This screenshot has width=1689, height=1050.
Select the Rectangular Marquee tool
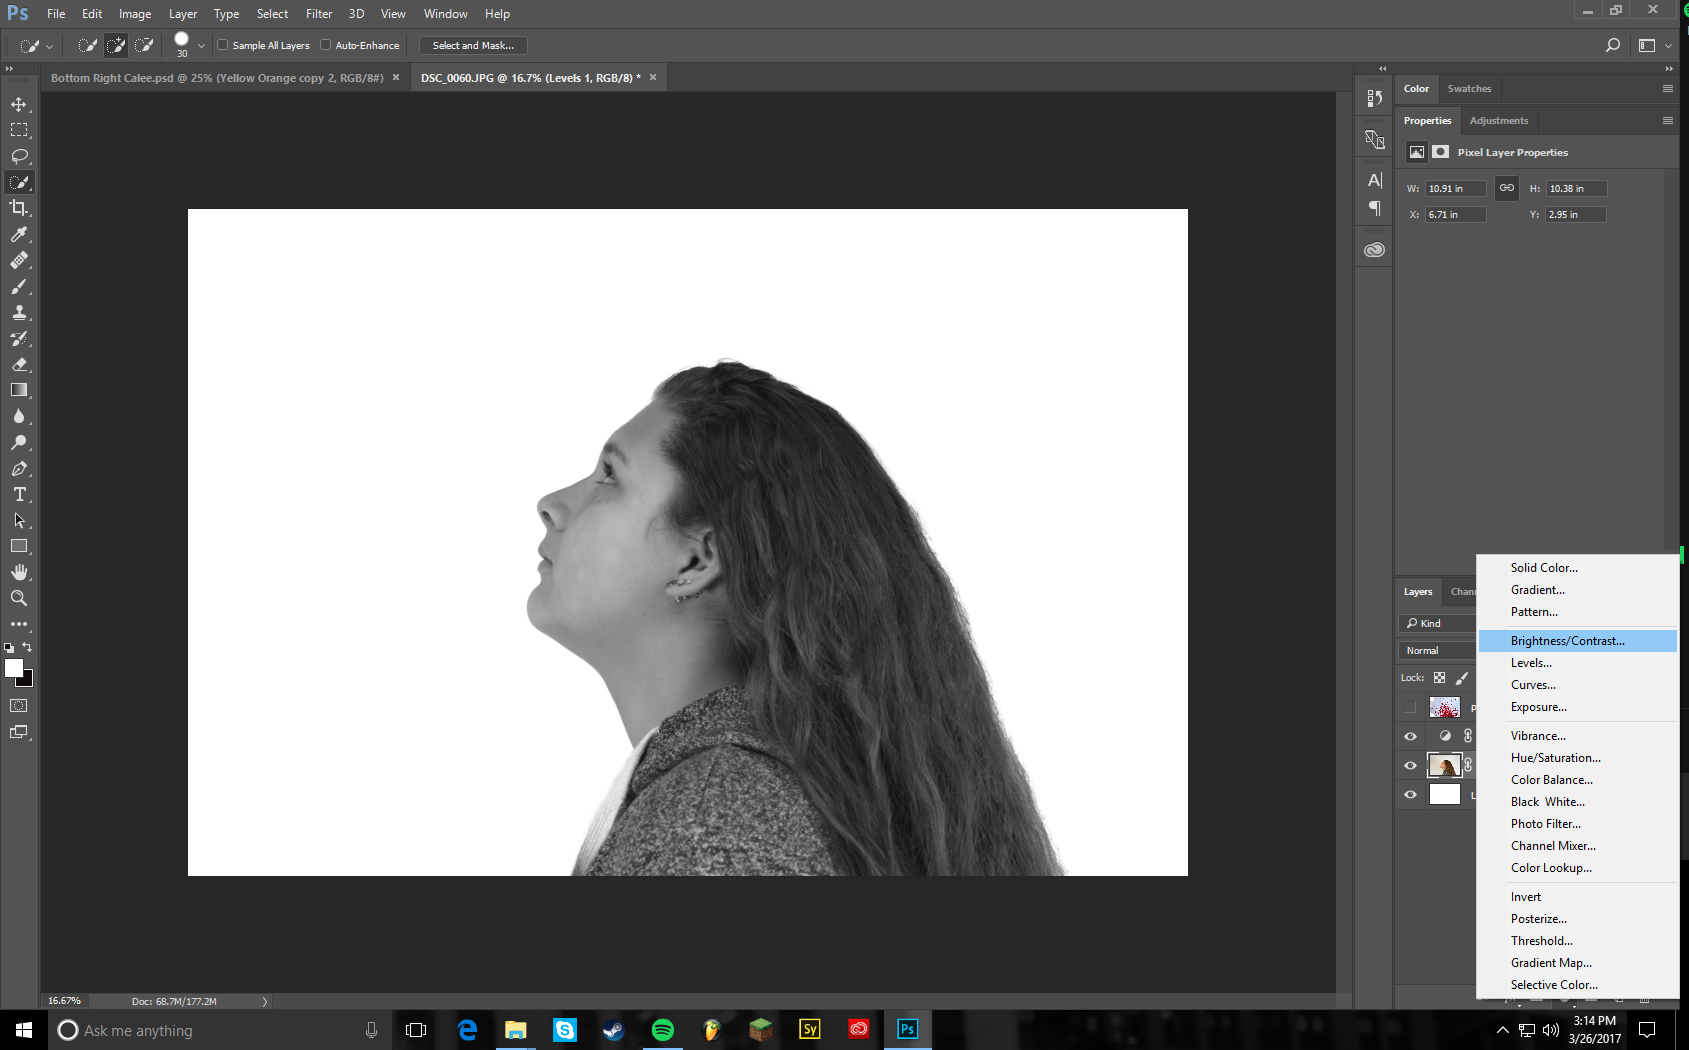coord(19,130)
